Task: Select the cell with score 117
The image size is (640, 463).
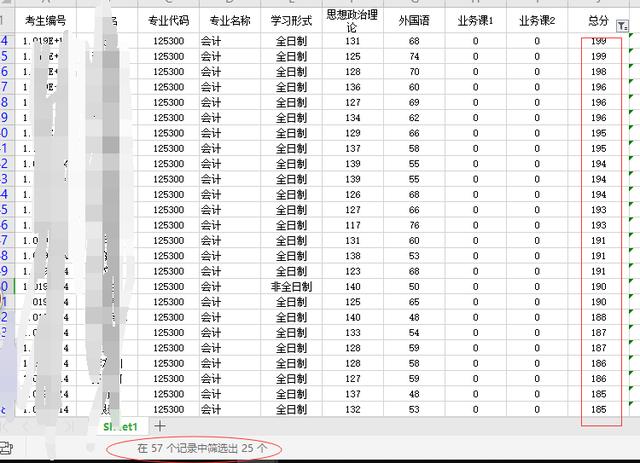Action: [x=352, y=225]
